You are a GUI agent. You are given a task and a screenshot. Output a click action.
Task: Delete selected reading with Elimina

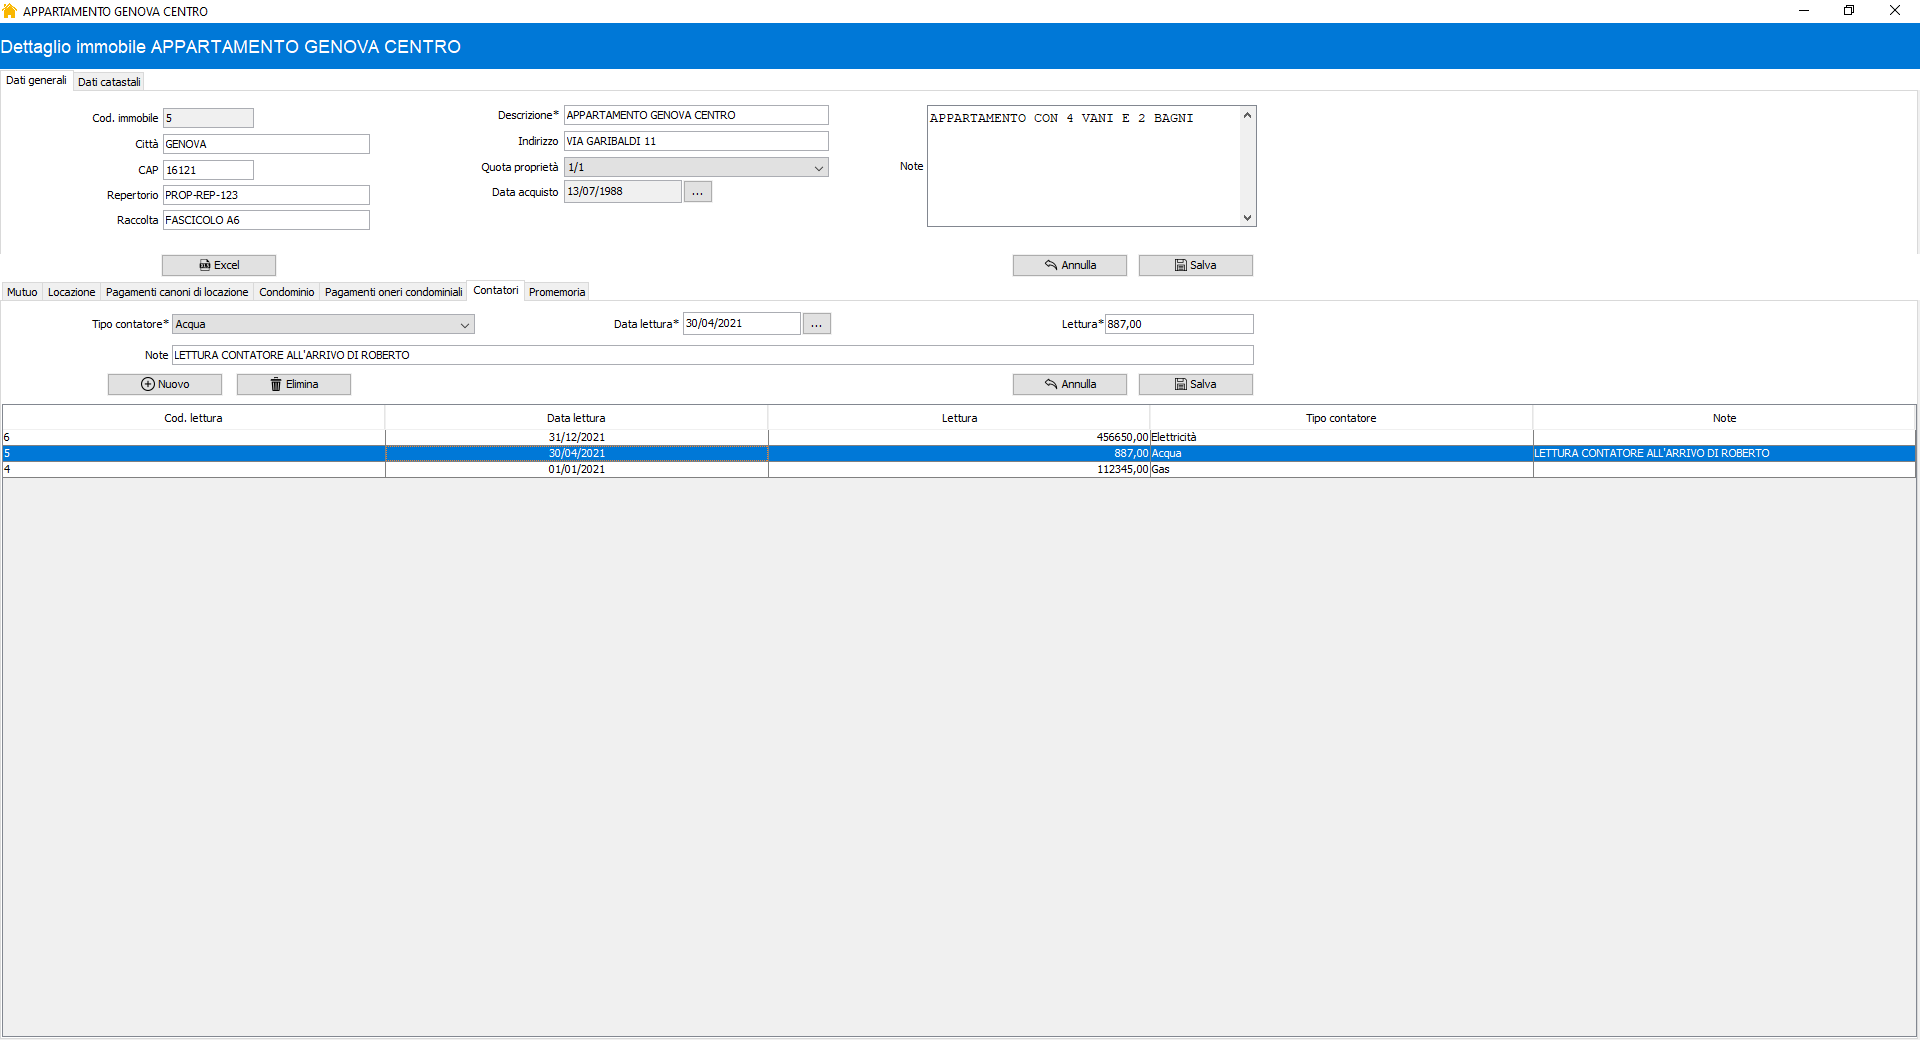click(x=294, y=384)
